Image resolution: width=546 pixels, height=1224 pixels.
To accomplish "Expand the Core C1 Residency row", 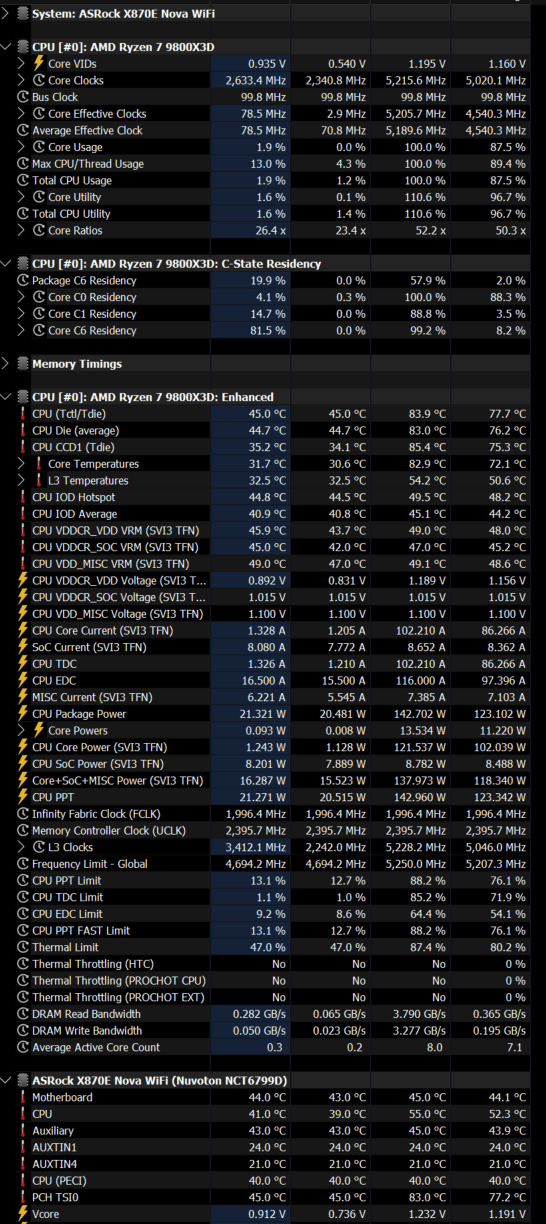I will [22, 313].
